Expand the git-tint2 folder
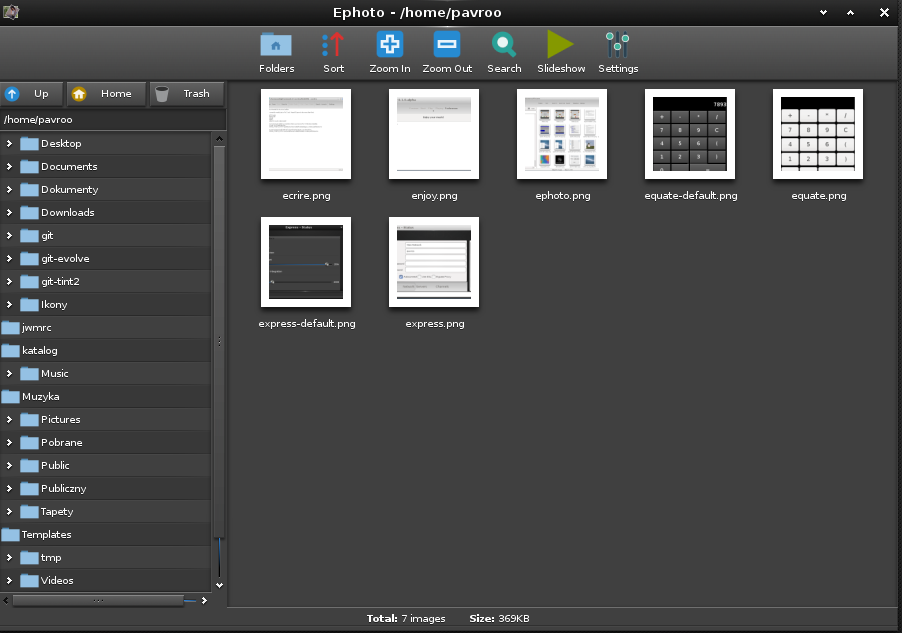Screen dimensions: 902x633 pyautogui.click(x=9, y=281)
